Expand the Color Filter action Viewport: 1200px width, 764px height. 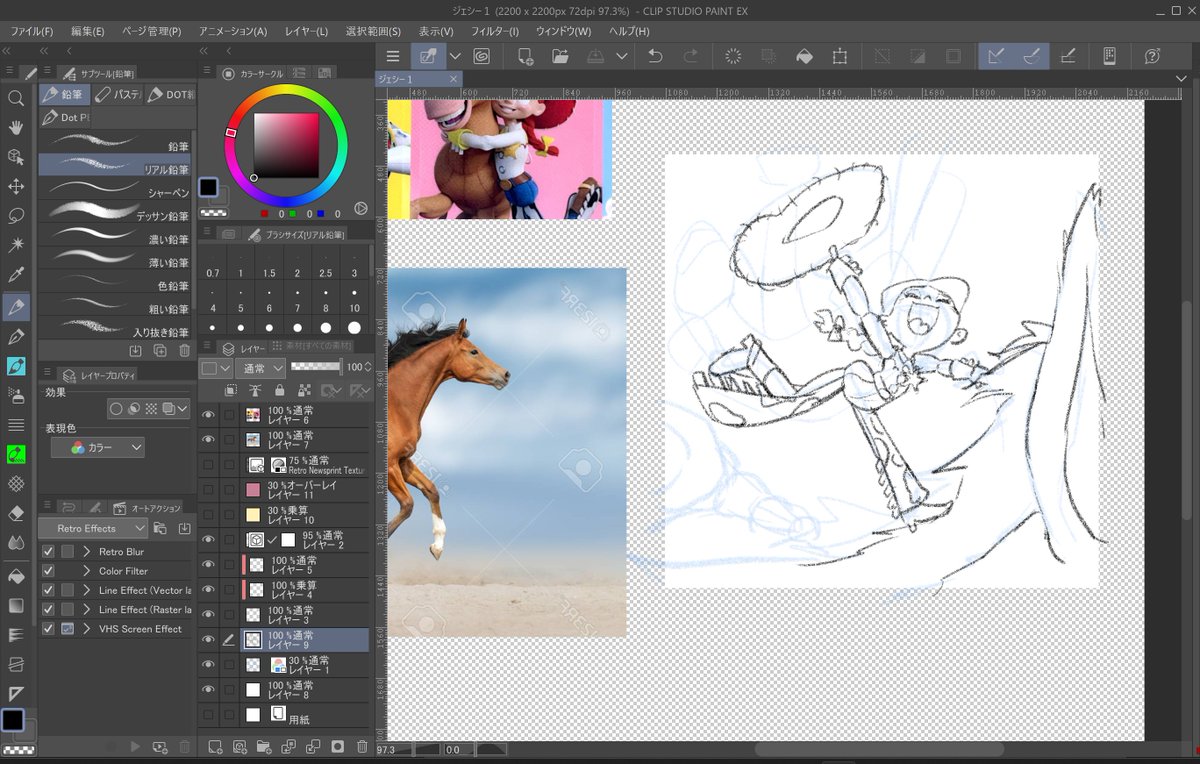pyautogui.click(x=86, y=571)
